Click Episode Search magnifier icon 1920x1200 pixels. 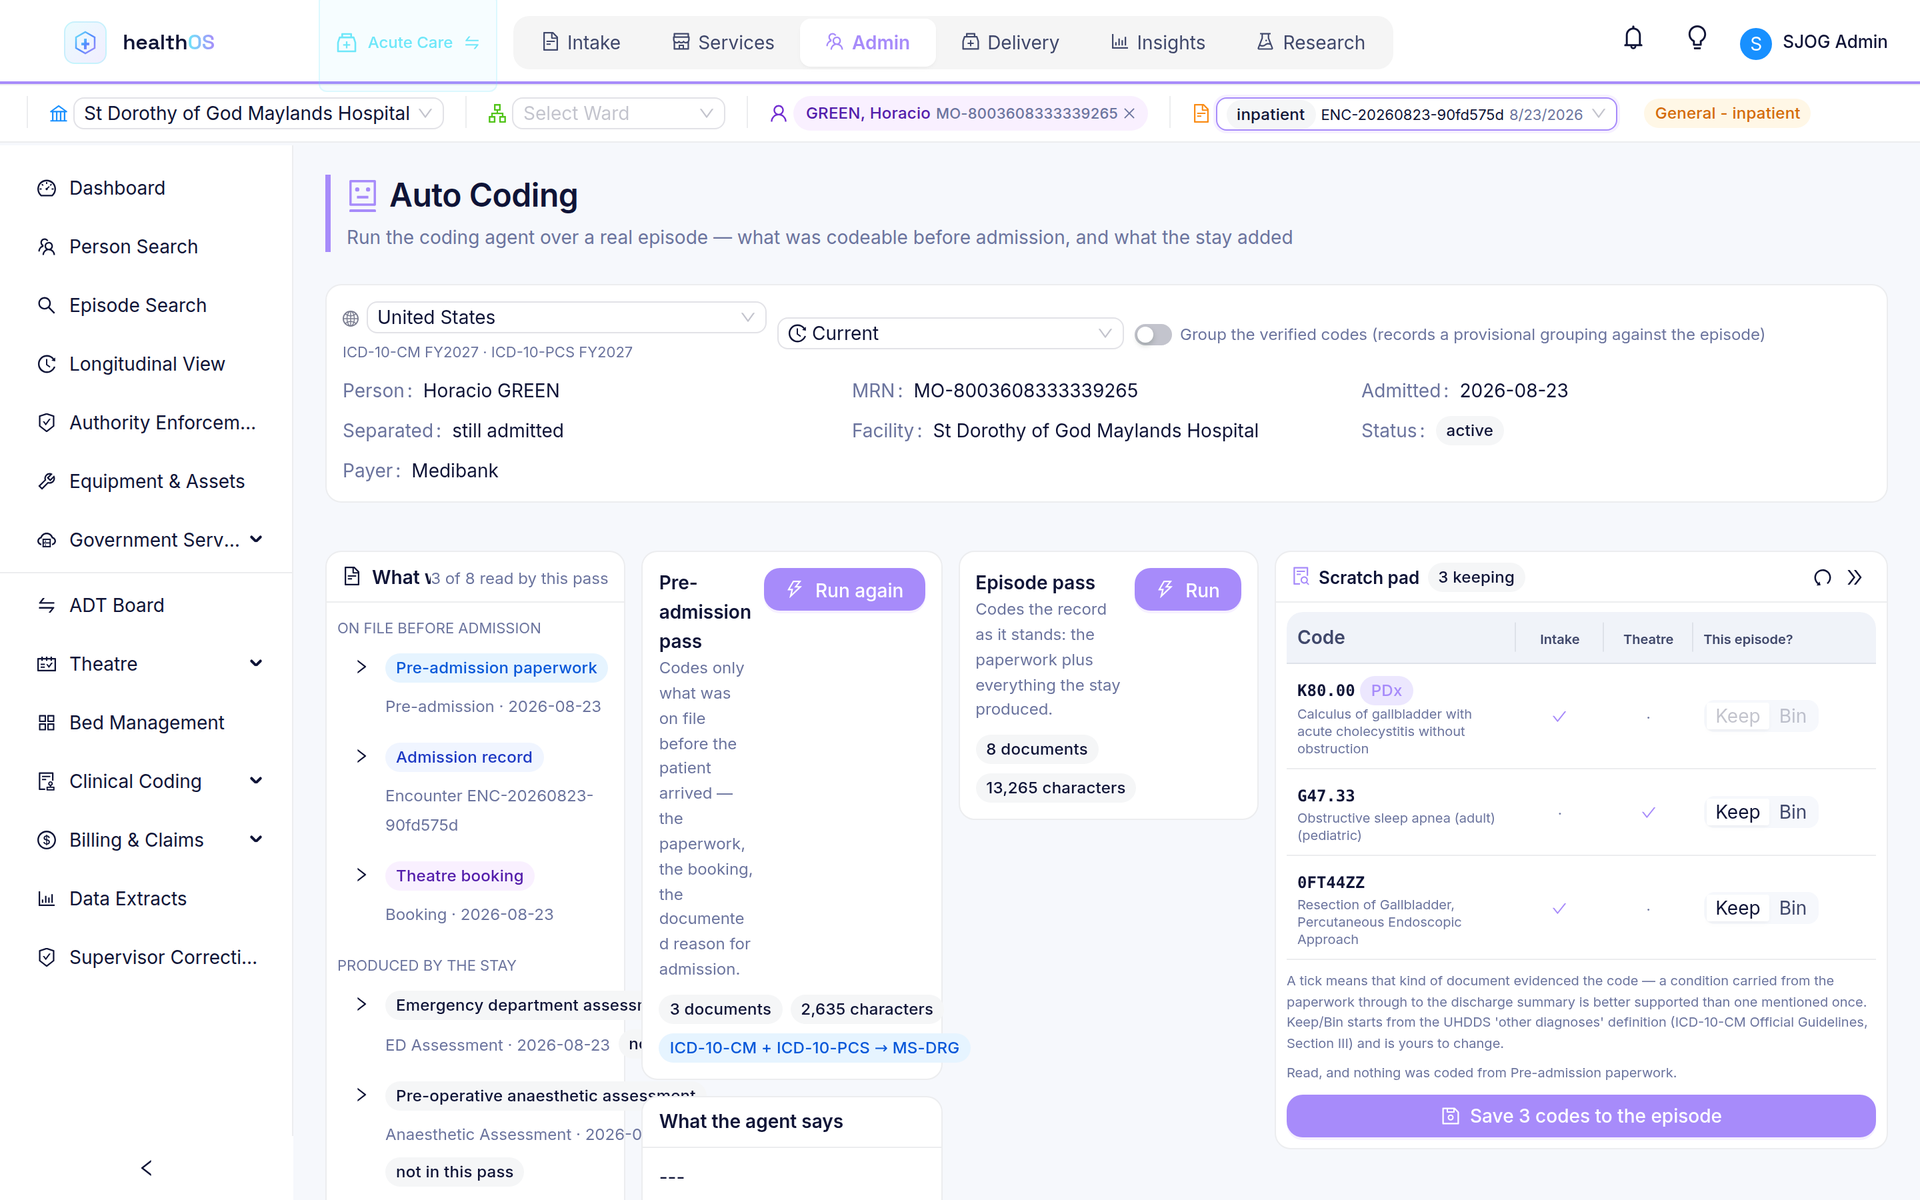pyautogui.click(x=46, y=305)
